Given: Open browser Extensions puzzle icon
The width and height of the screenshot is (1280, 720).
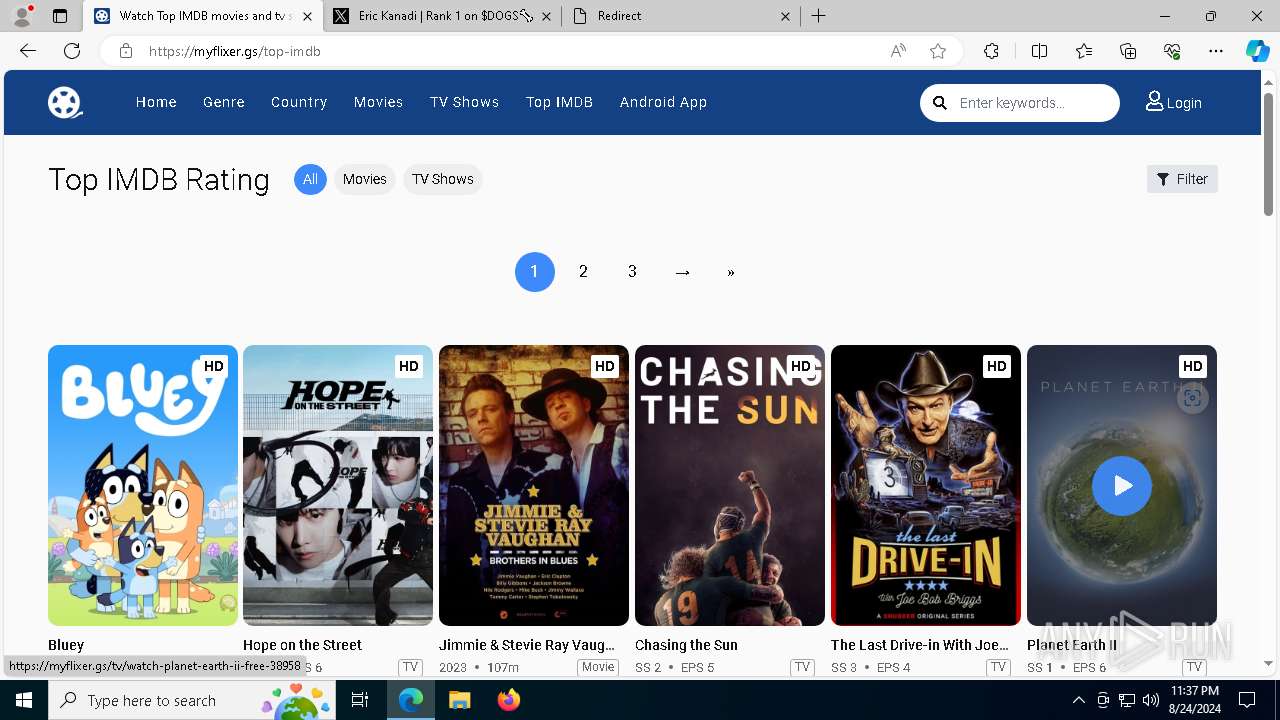Looking at the screenshot, I should (991, 51).
